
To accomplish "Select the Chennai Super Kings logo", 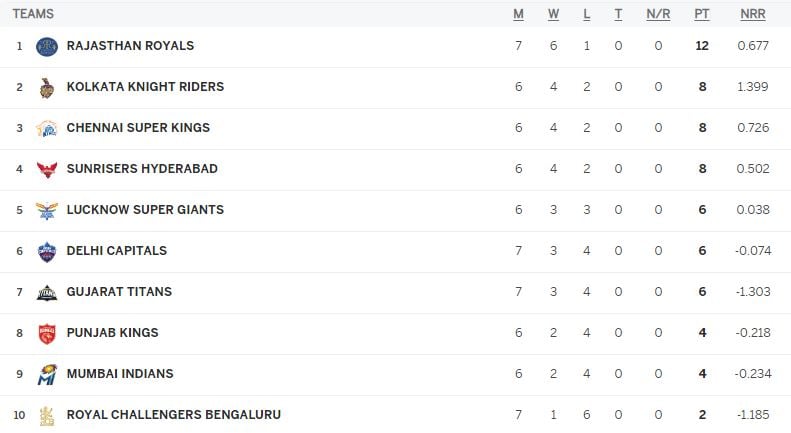I will [x=46, y=129].
